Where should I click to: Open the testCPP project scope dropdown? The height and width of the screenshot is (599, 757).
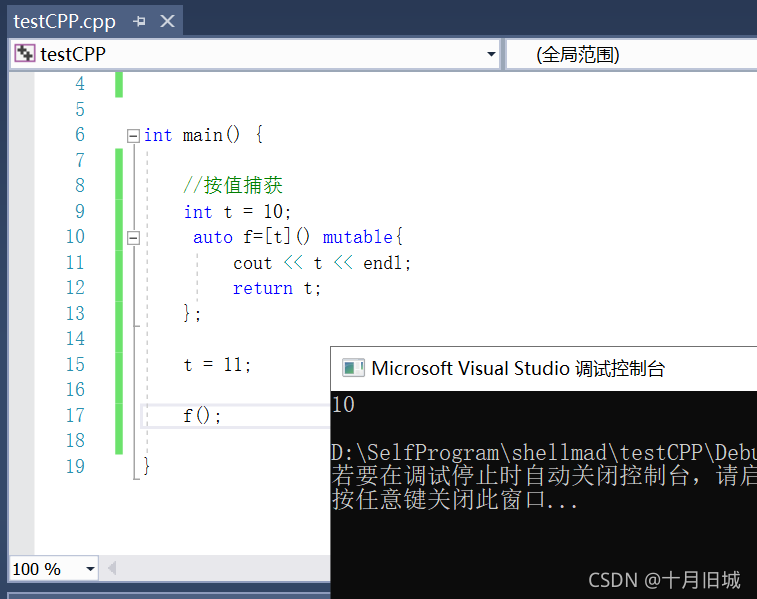[491, 54]
